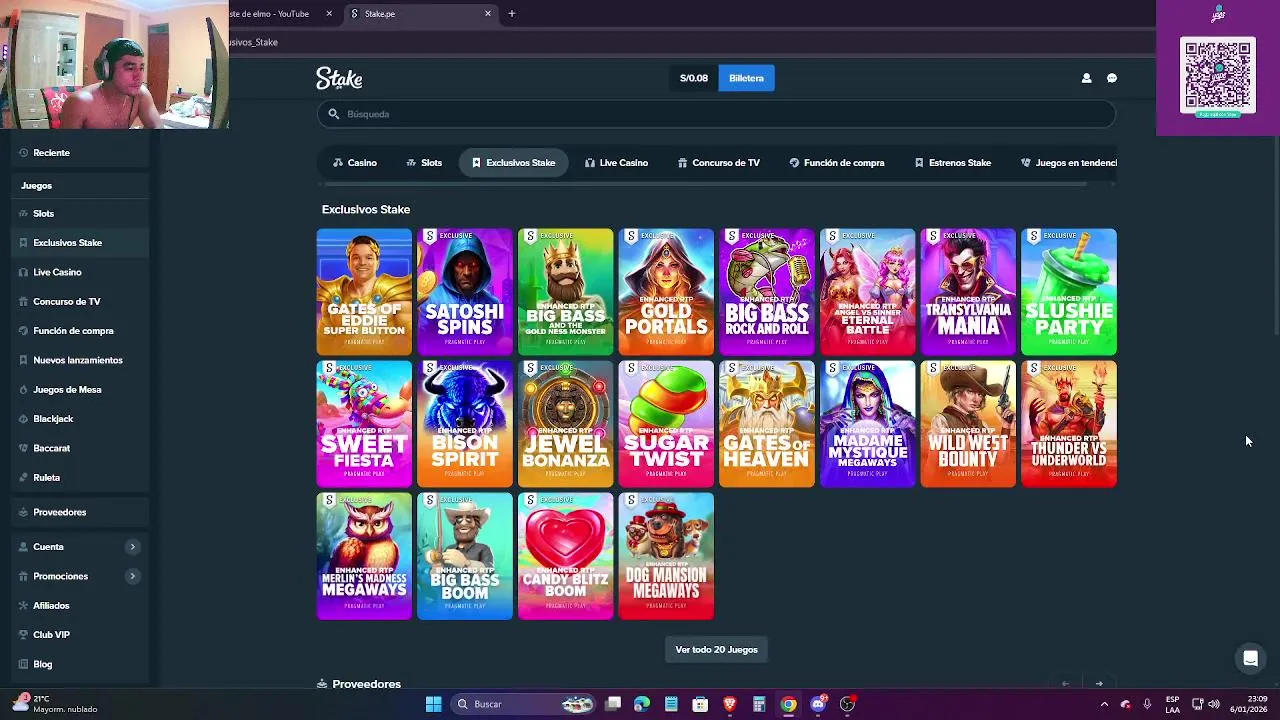Image resolution: width=1280 pixels, height=720 pixels.
Task: Open the Gates of Heaven game
Action: click(x=767, y=424)
